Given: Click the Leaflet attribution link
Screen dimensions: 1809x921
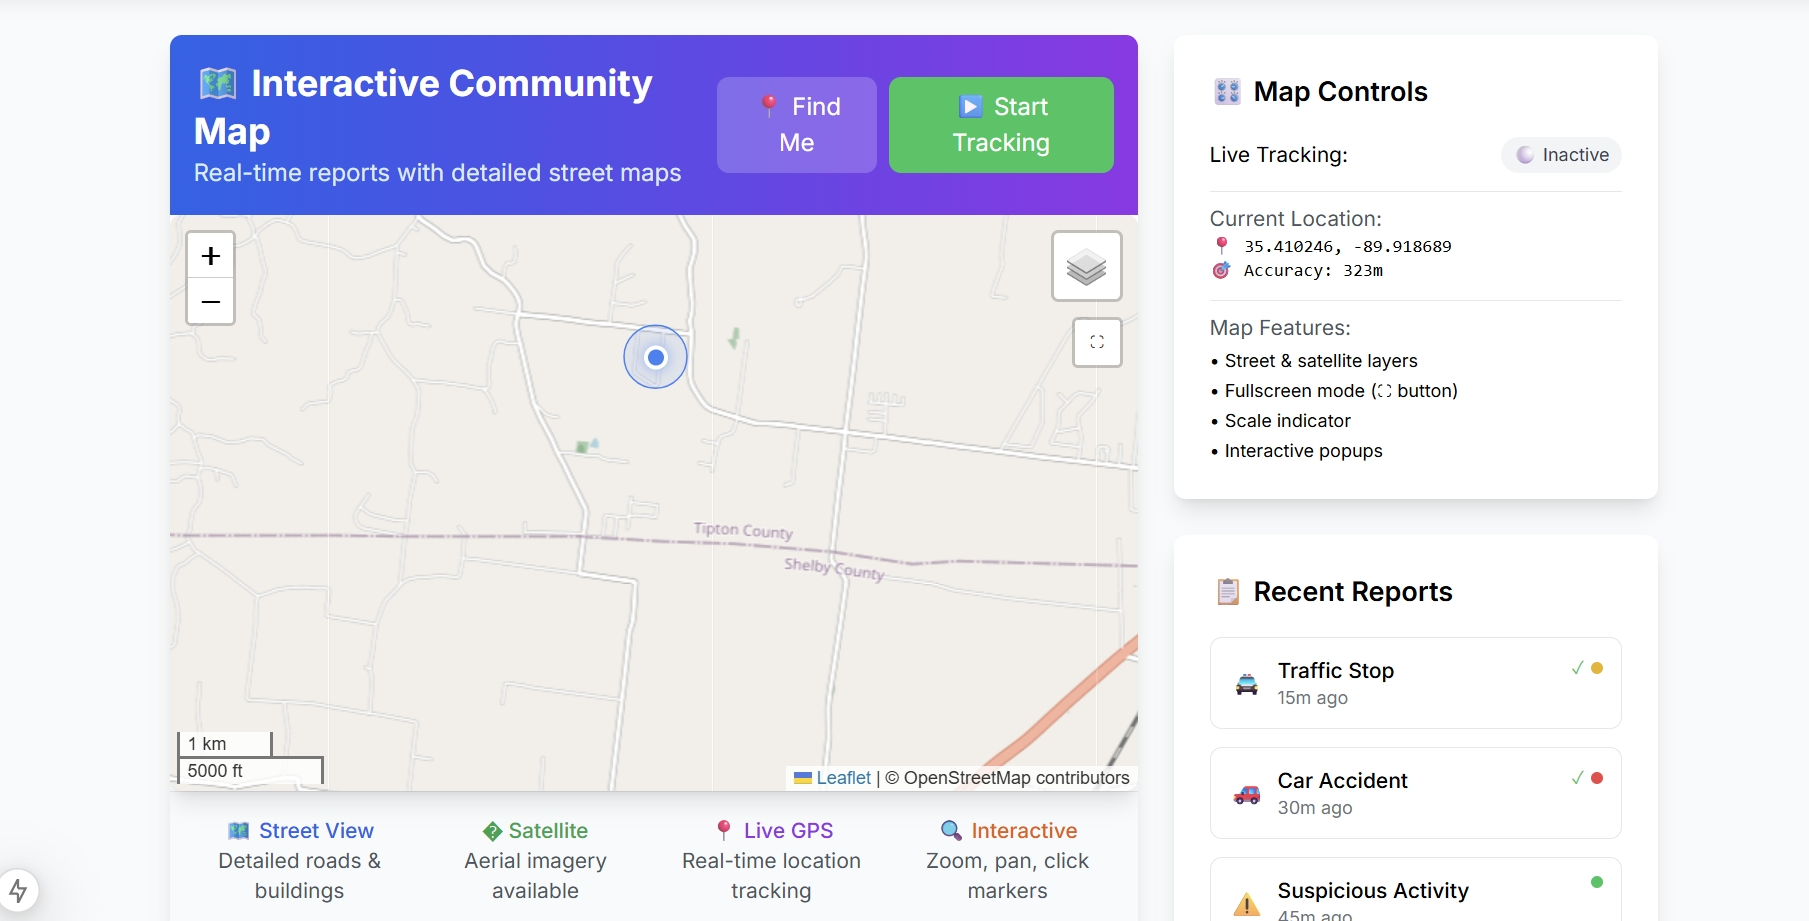Looking at the screenshot, I should coord(843,778).
